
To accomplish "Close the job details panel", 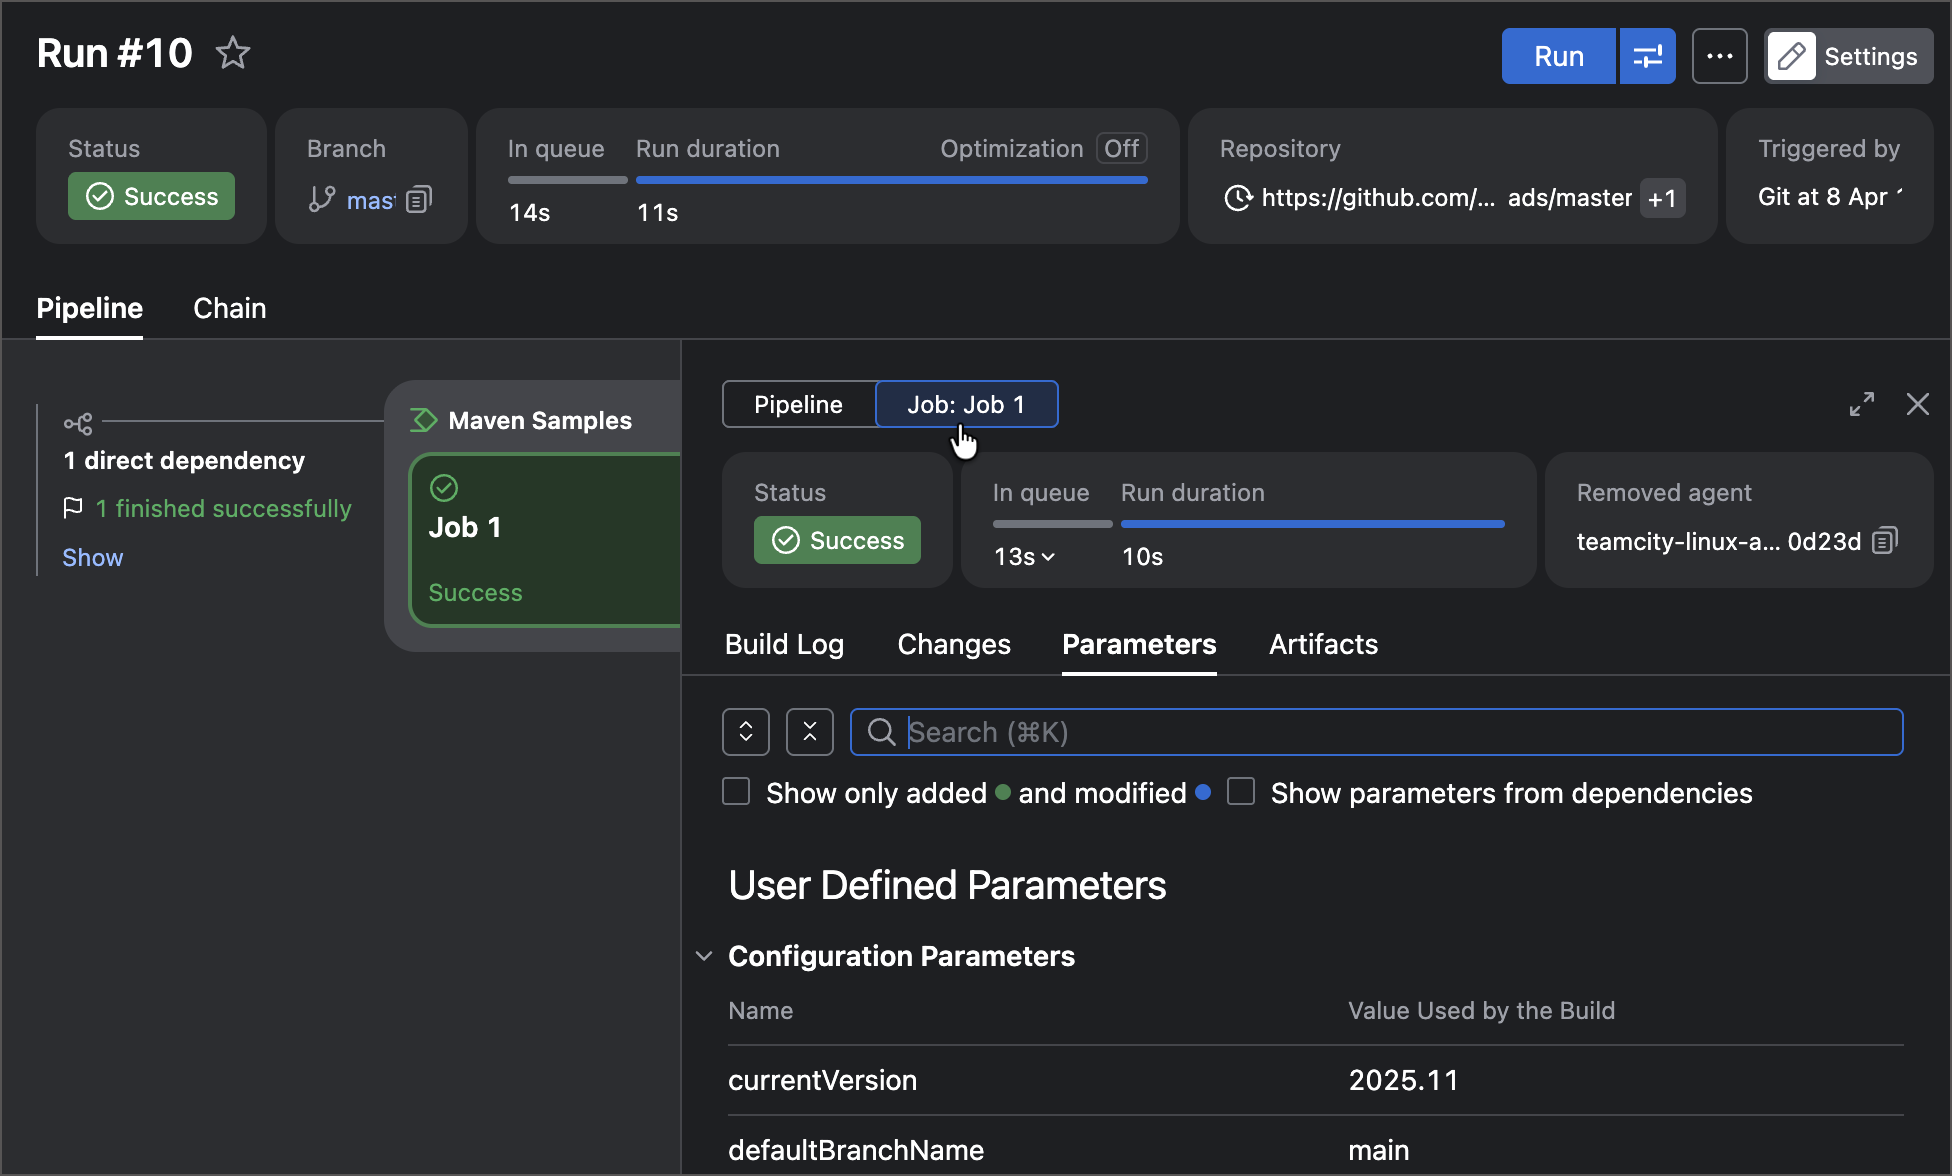I will pos(1918,404).
